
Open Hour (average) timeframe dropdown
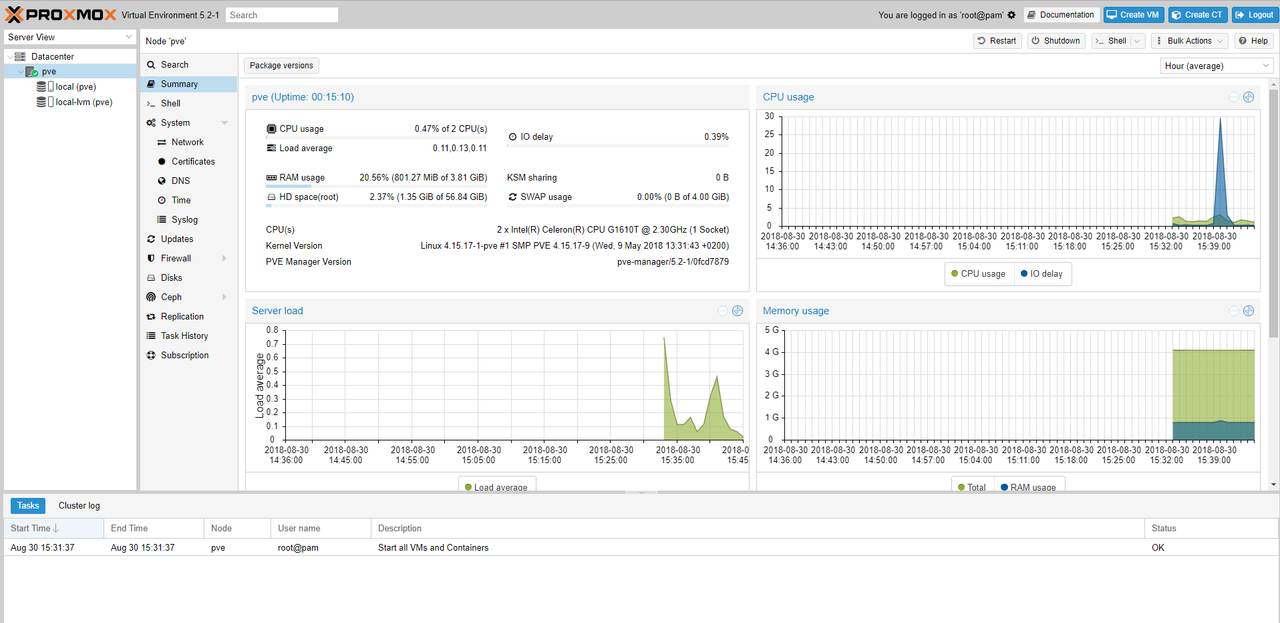point(1217,66)
